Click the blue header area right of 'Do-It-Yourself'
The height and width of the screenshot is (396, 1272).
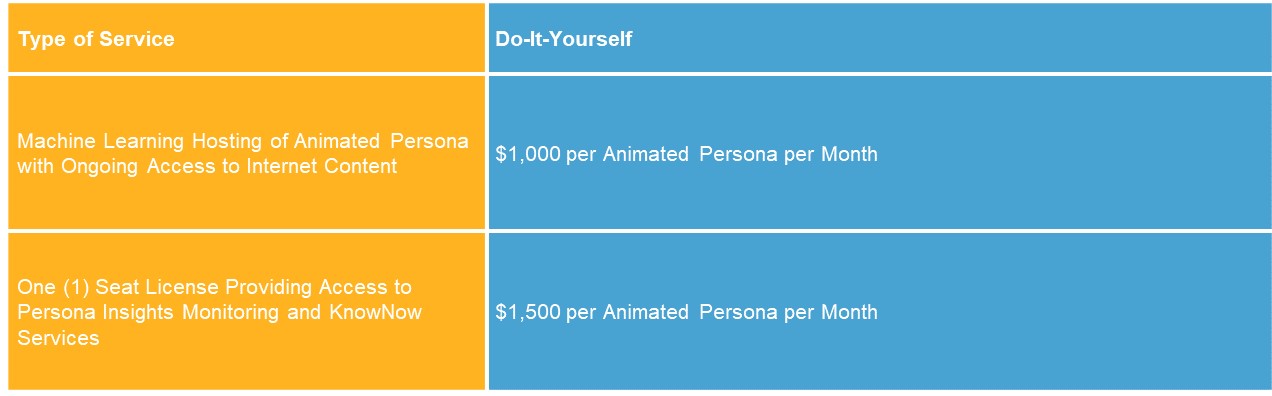tap(950, 39)
